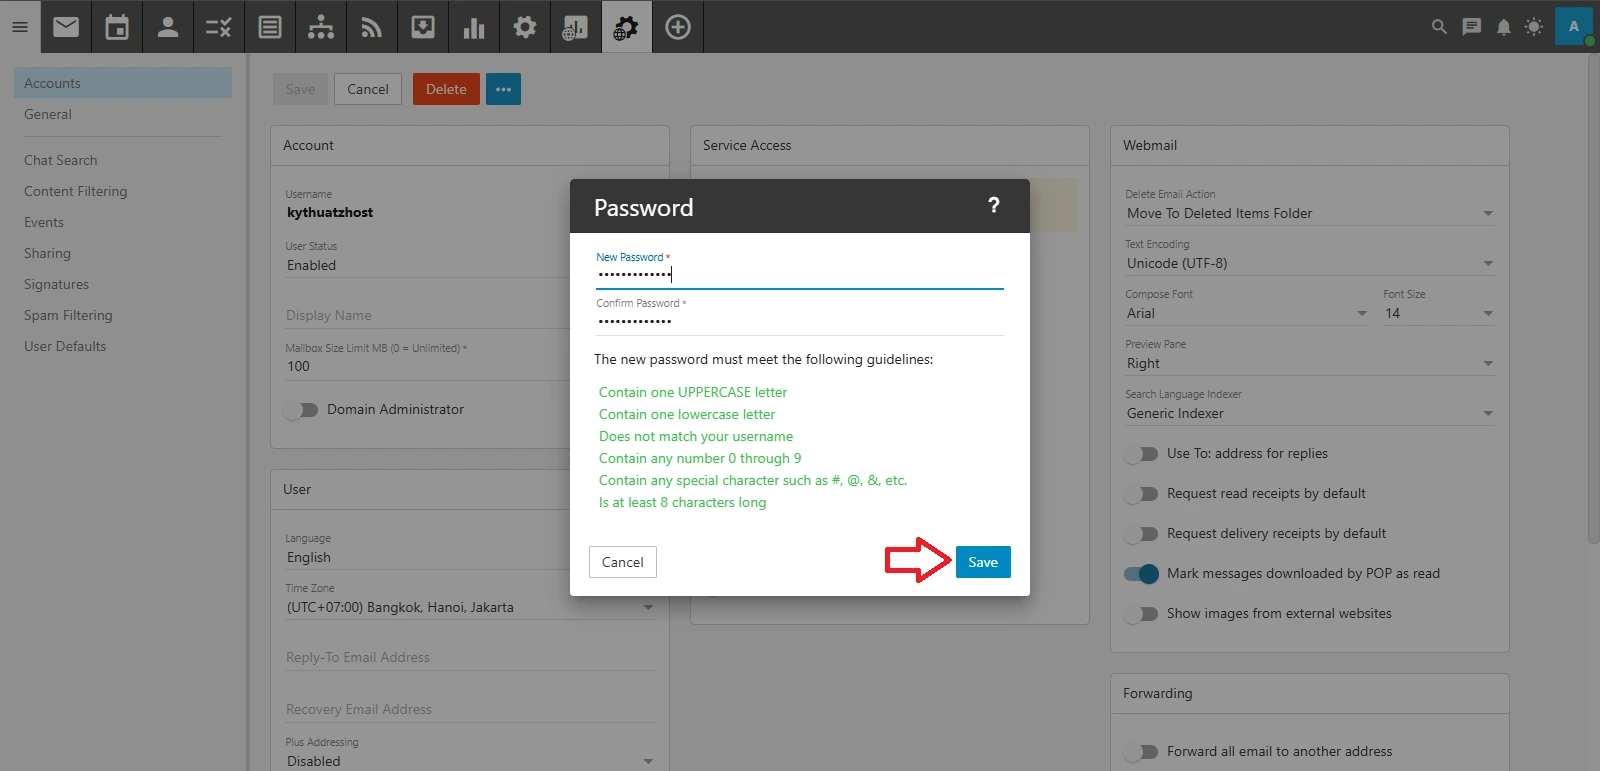The image size is (1600, 771).
Task: Open Content Filtering in the sidebar
Action: pyautogui.click(x=75, y=191)
